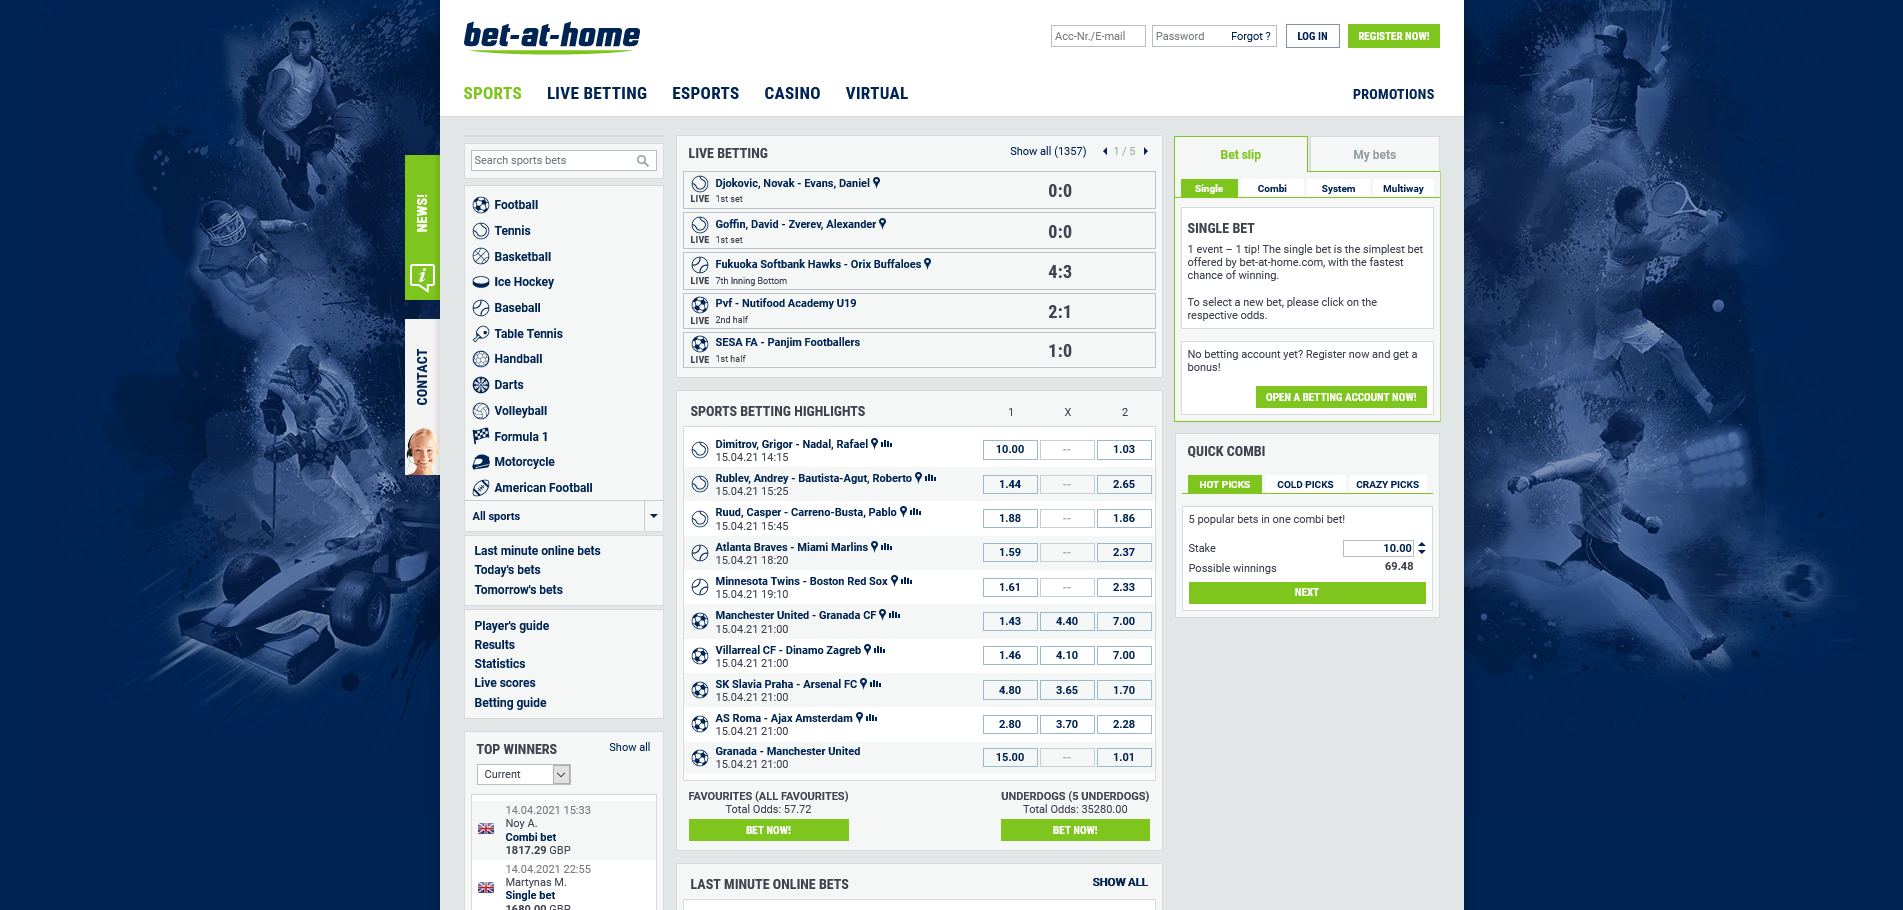Go to next live betting page arrow
Image resolution: width=1903 pixels, height=910 pixels.
click(x=1146, y=152)
